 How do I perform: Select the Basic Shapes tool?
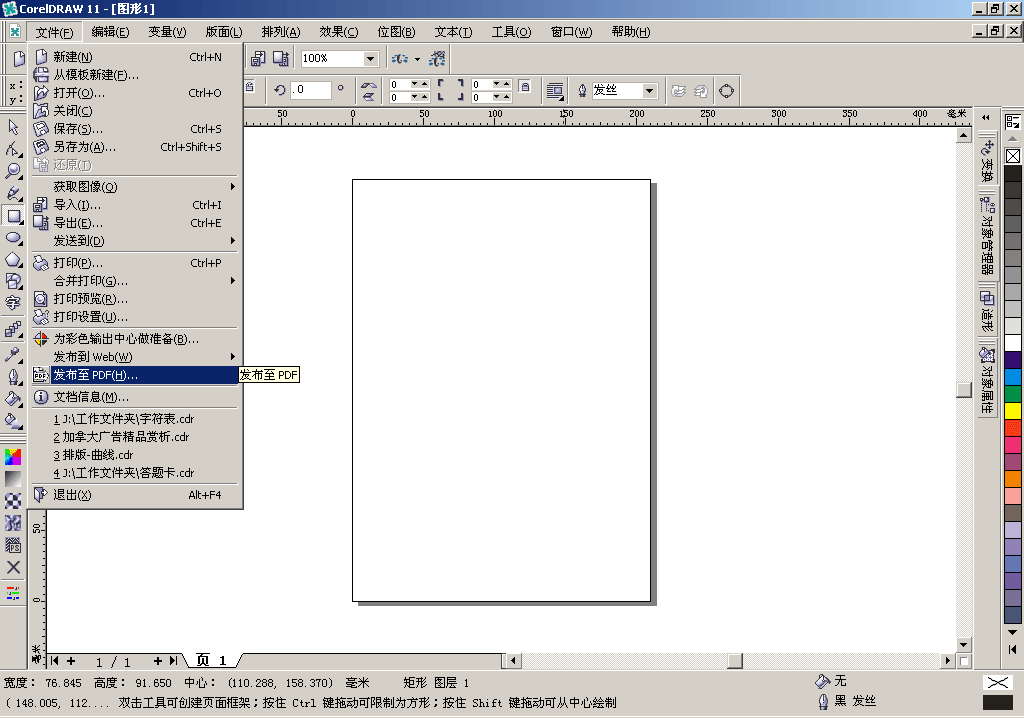click(13, 282)
